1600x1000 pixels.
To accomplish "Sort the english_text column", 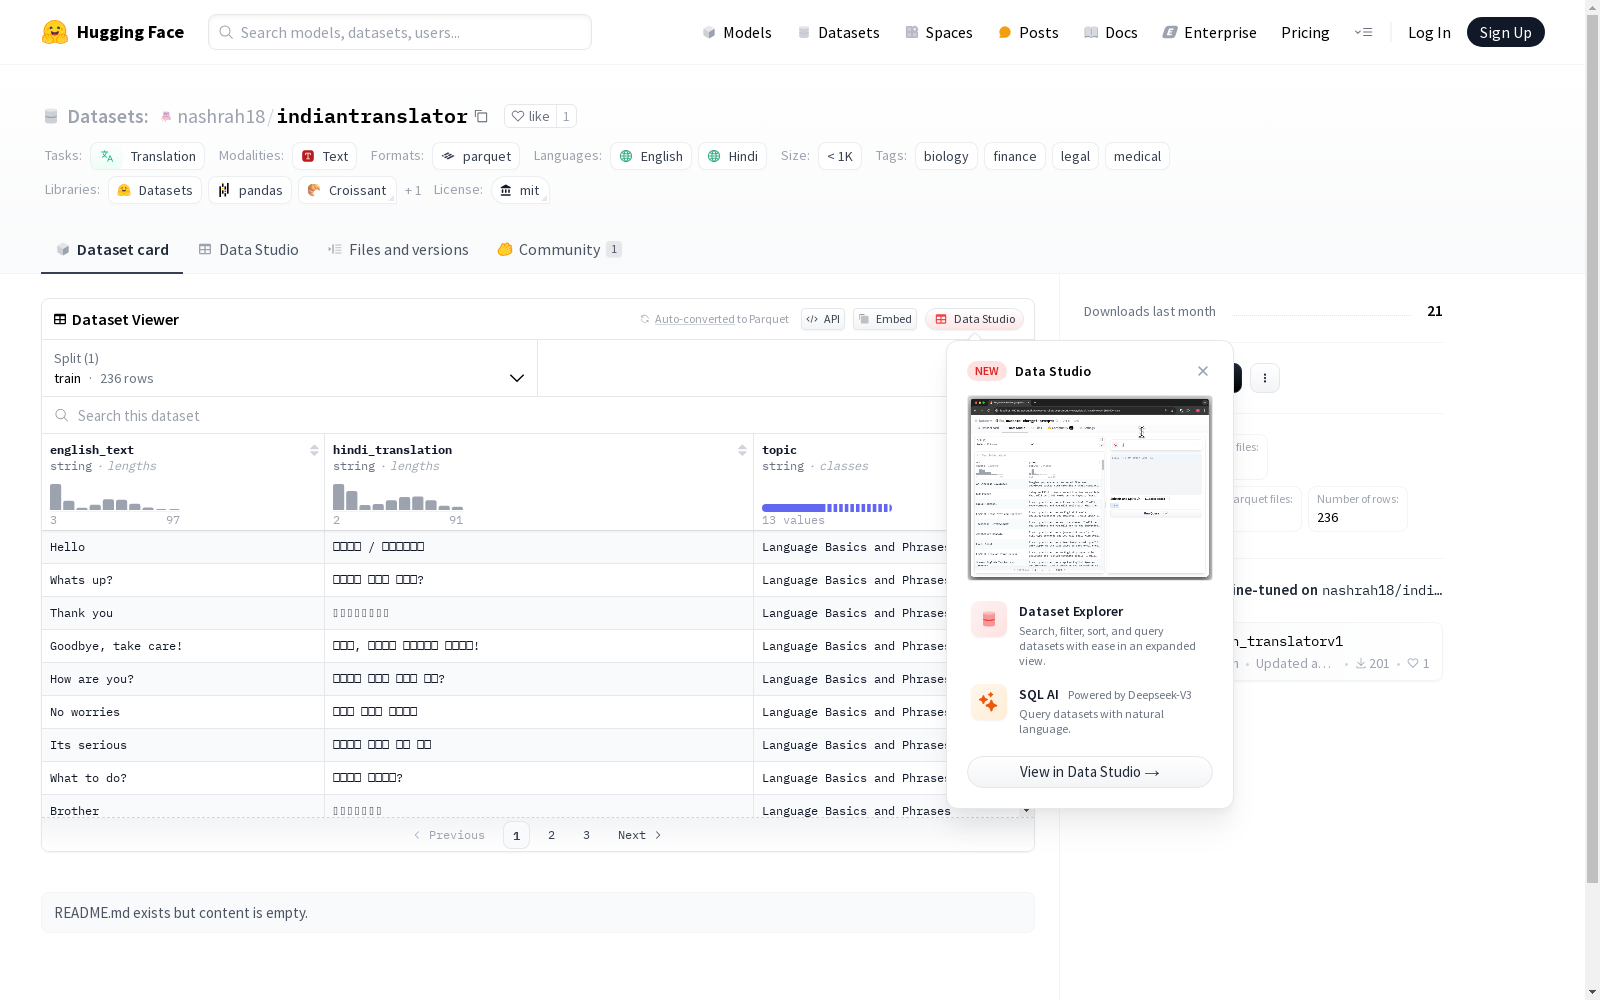I will (314, 450).
